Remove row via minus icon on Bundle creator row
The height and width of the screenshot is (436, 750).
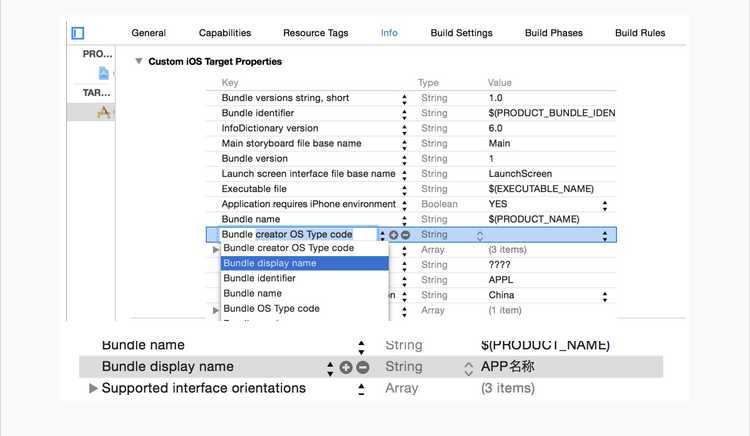click(406, 235)
